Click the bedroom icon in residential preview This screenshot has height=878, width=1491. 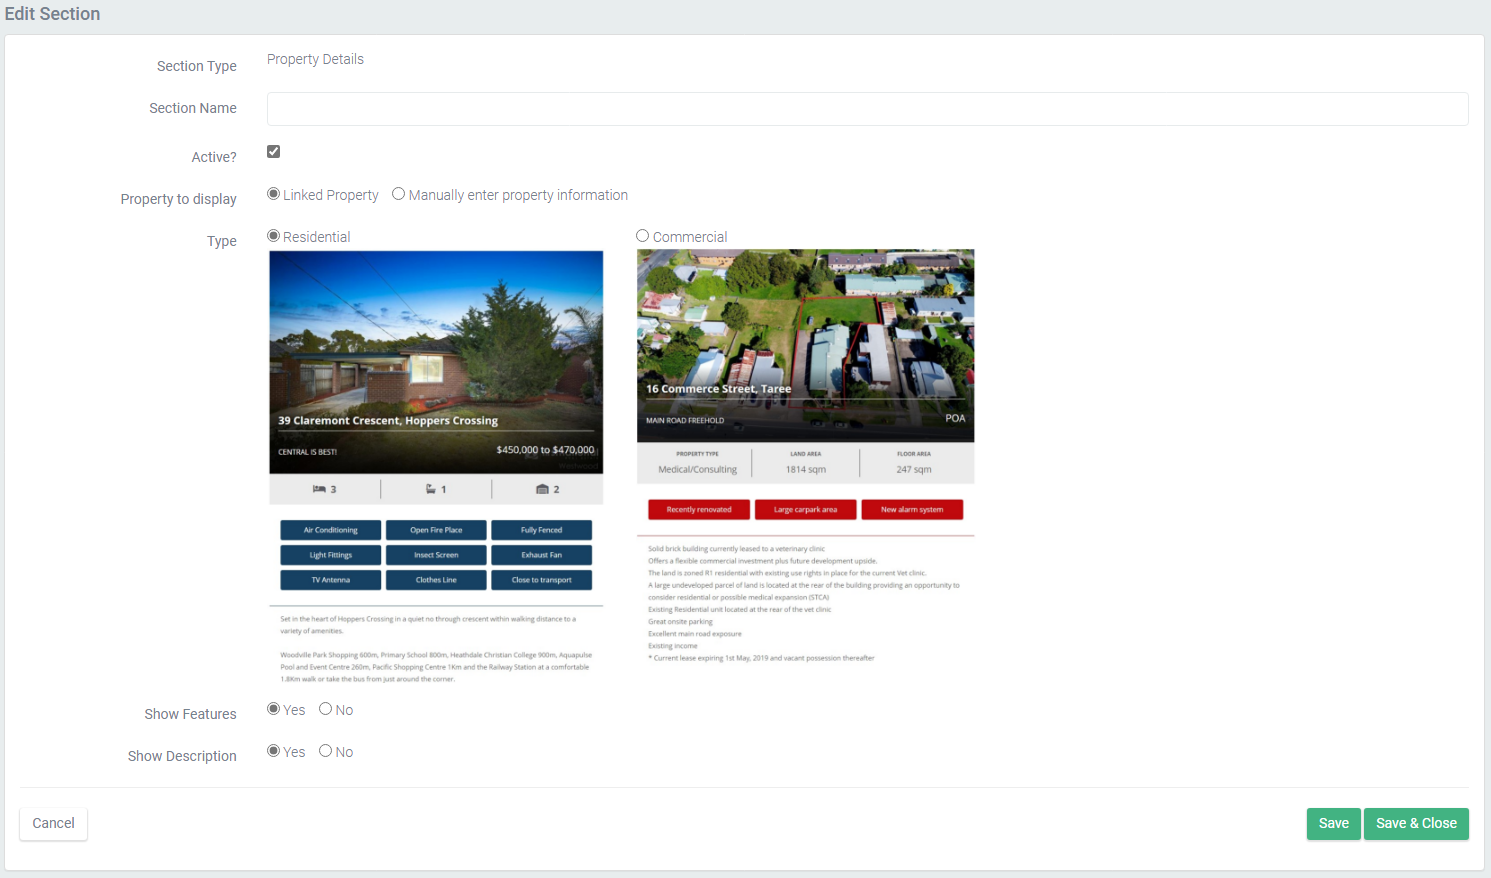(x=319, y=489)
